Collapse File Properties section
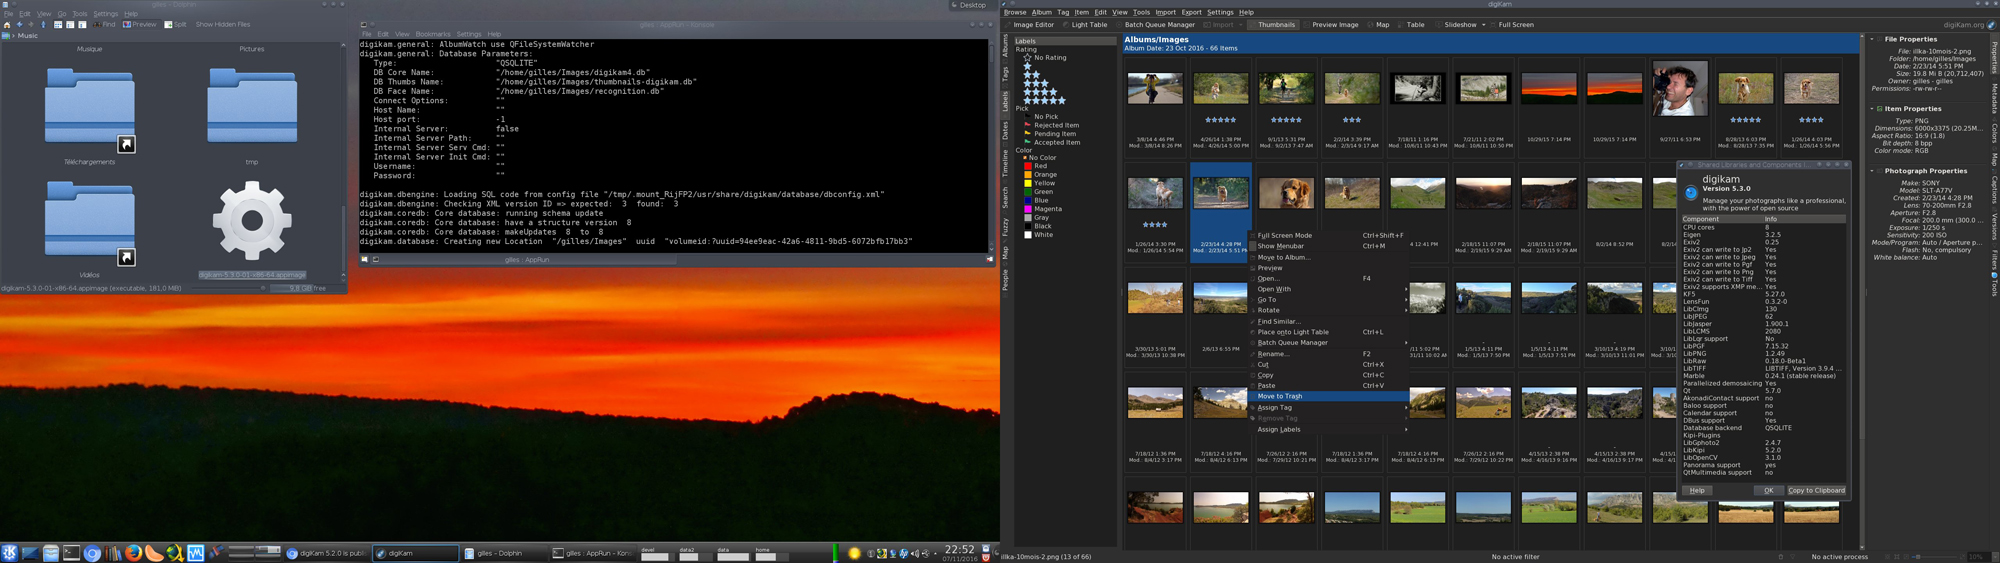Viewport: 2000px width, 563px height. pyautogui.click(x=1873, y=40)
